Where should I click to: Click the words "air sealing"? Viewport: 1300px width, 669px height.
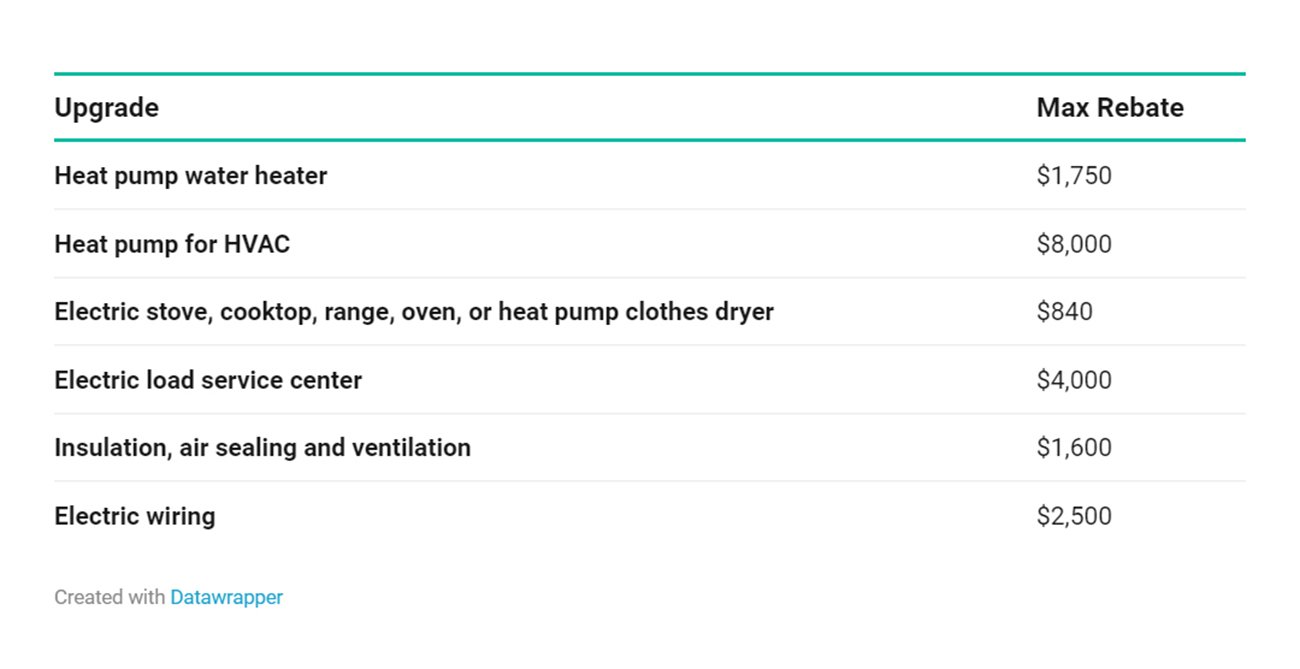click(238, 448)
